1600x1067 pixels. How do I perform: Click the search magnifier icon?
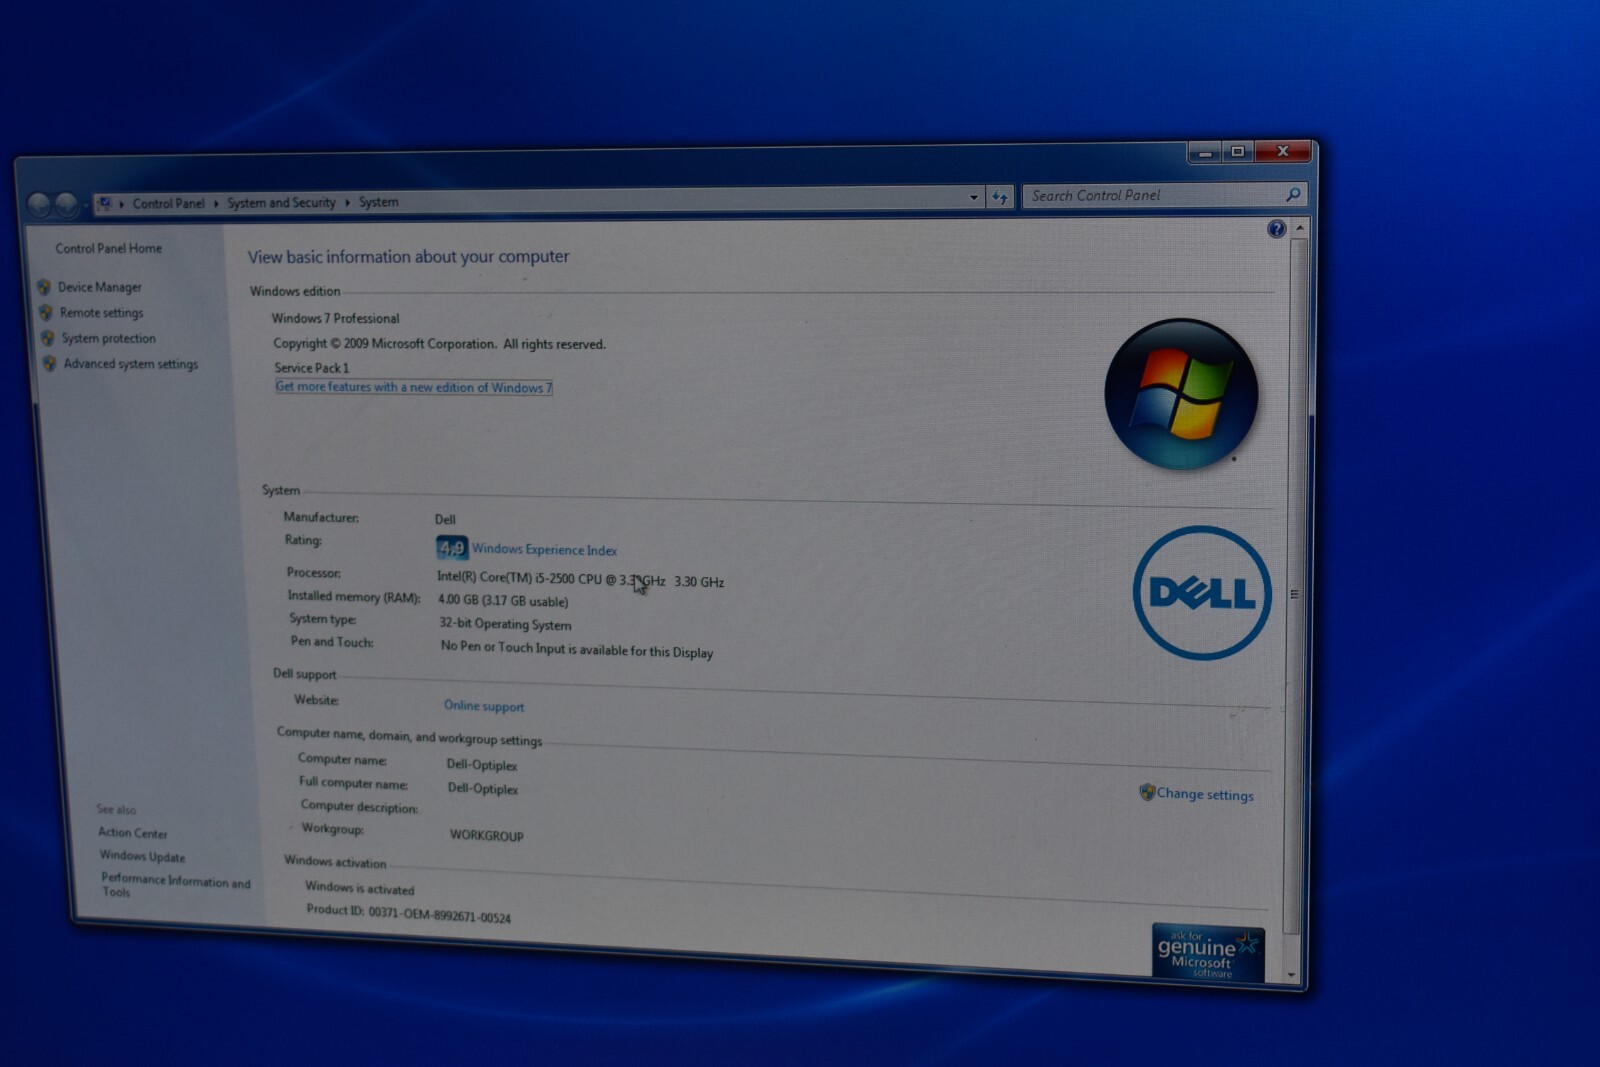click(1292, 195)
